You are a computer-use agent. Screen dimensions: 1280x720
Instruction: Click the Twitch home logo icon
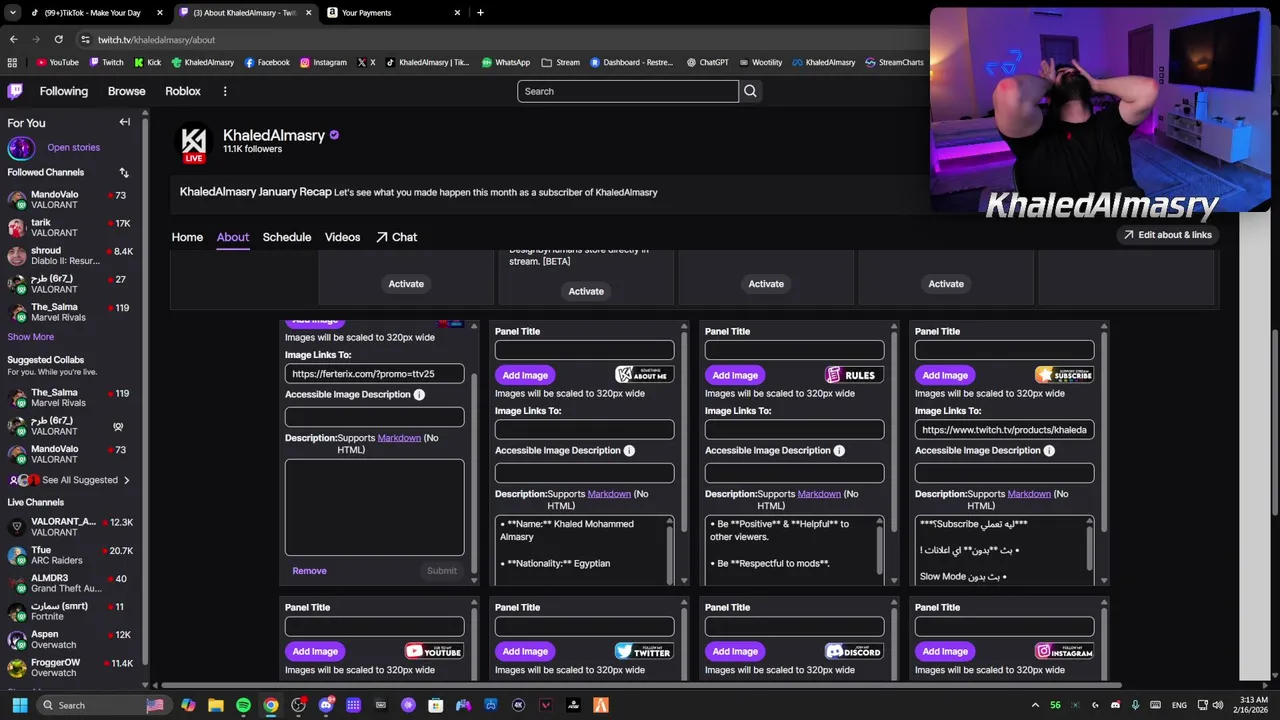15,91
